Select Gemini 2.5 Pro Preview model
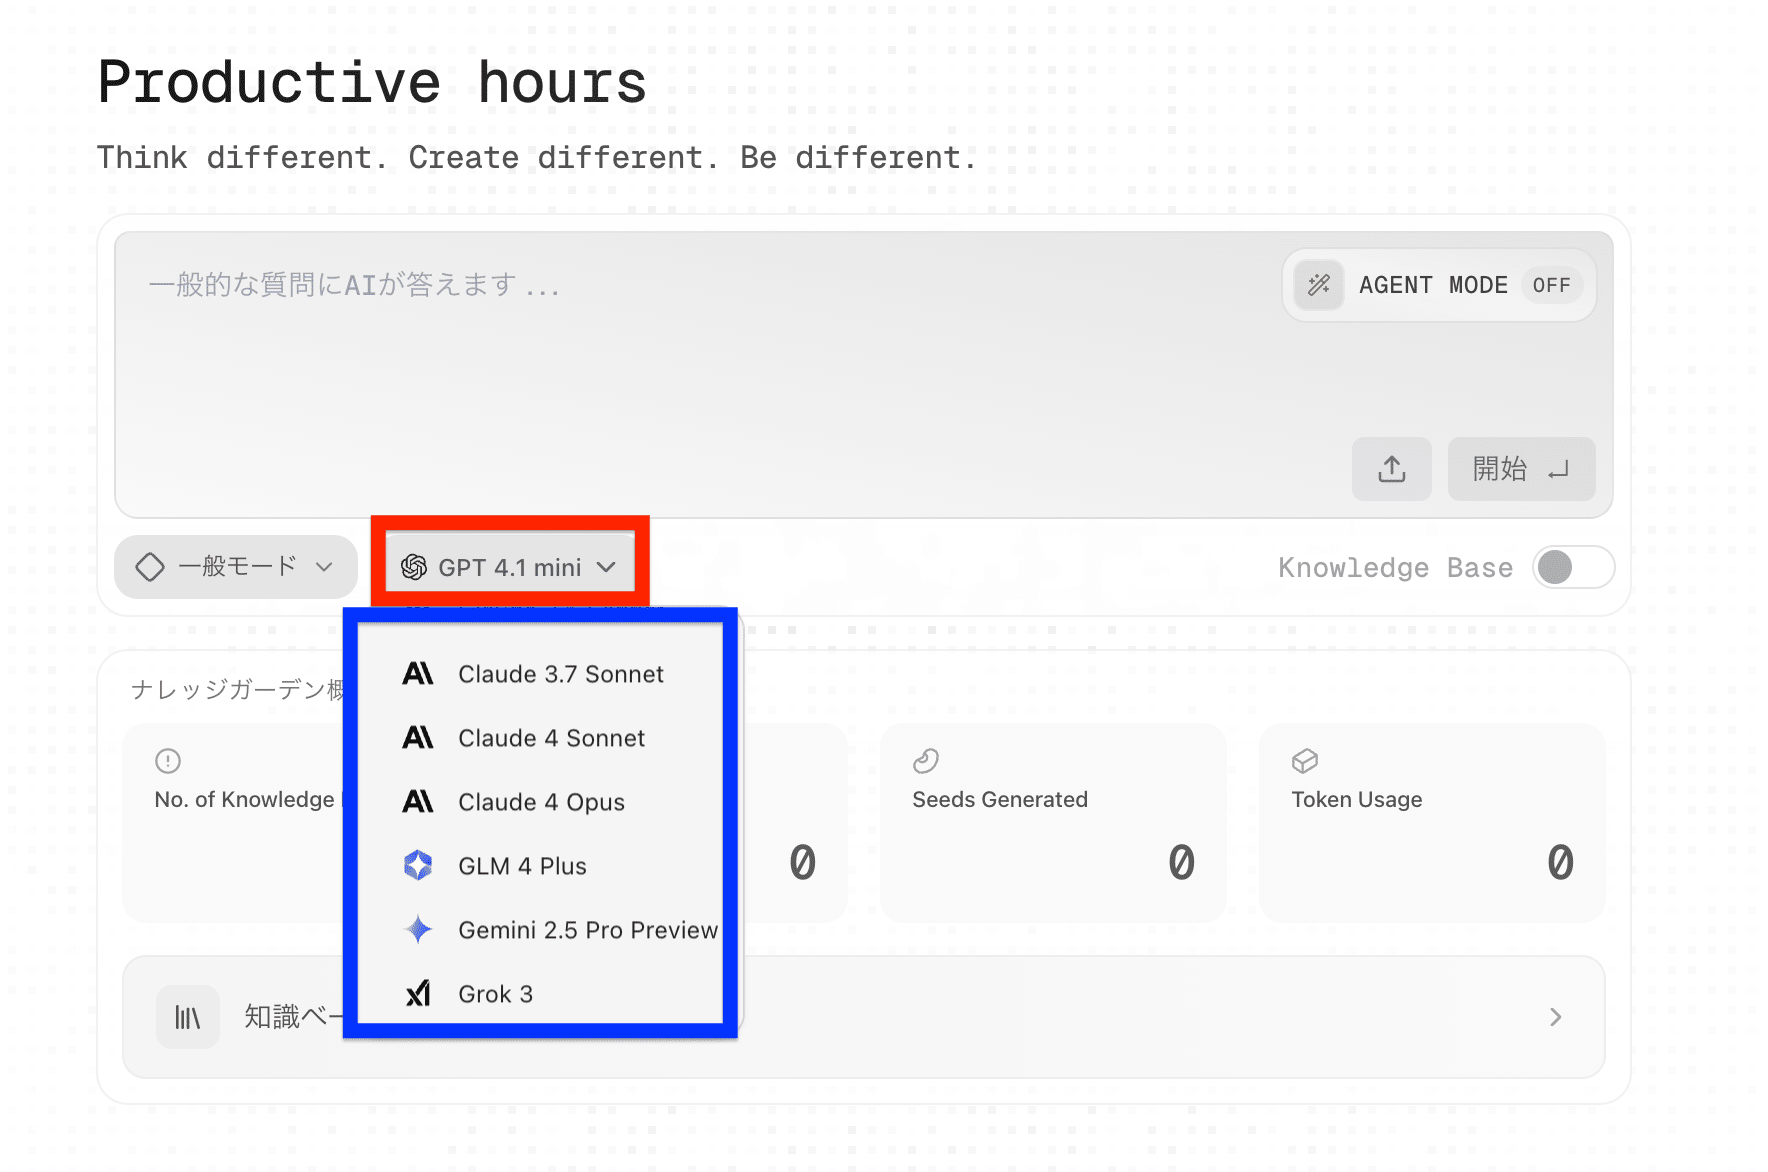The image size is (1768, 1172). coord(540,930)
